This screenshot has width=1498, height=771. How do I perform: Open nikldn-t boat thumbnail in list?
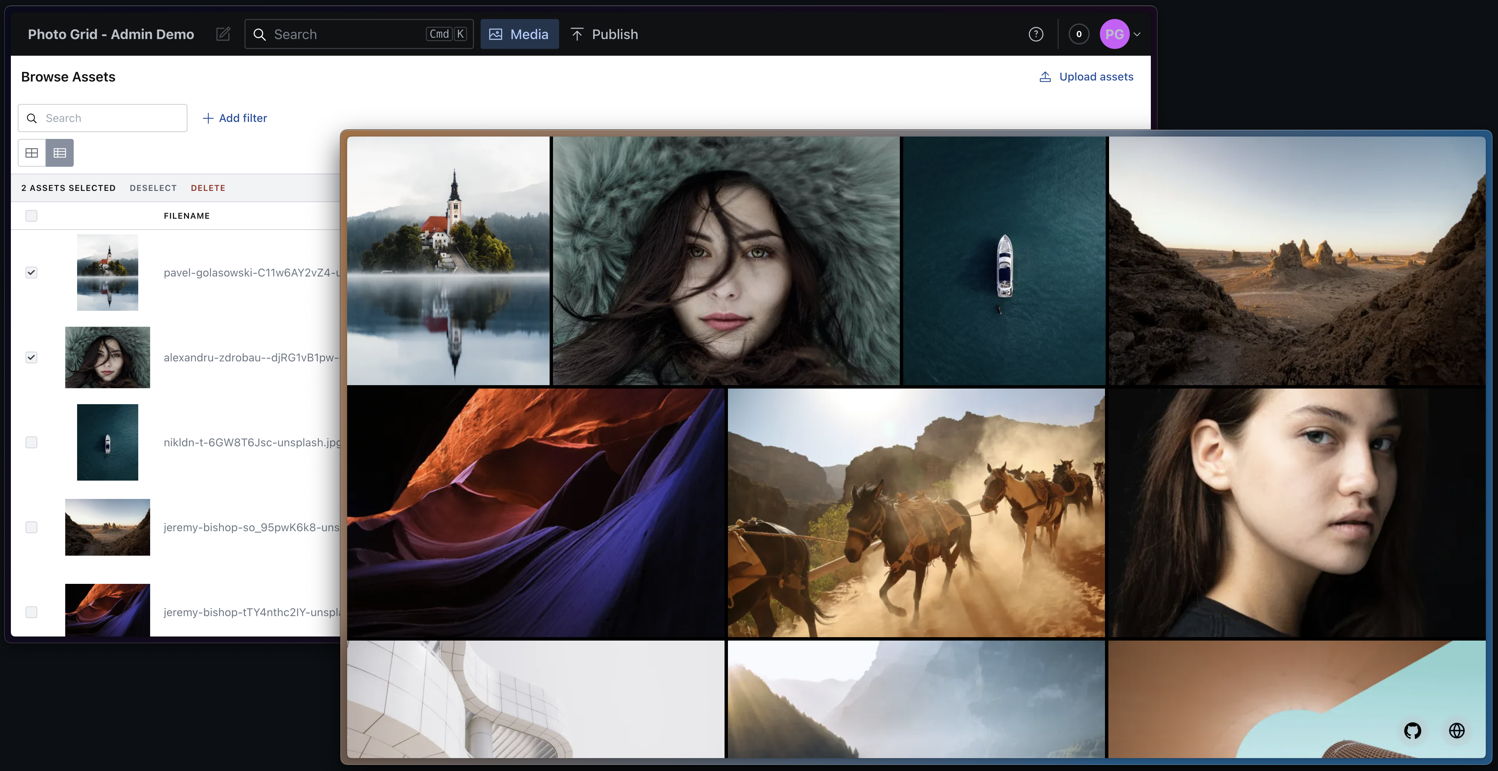point(107,442)
